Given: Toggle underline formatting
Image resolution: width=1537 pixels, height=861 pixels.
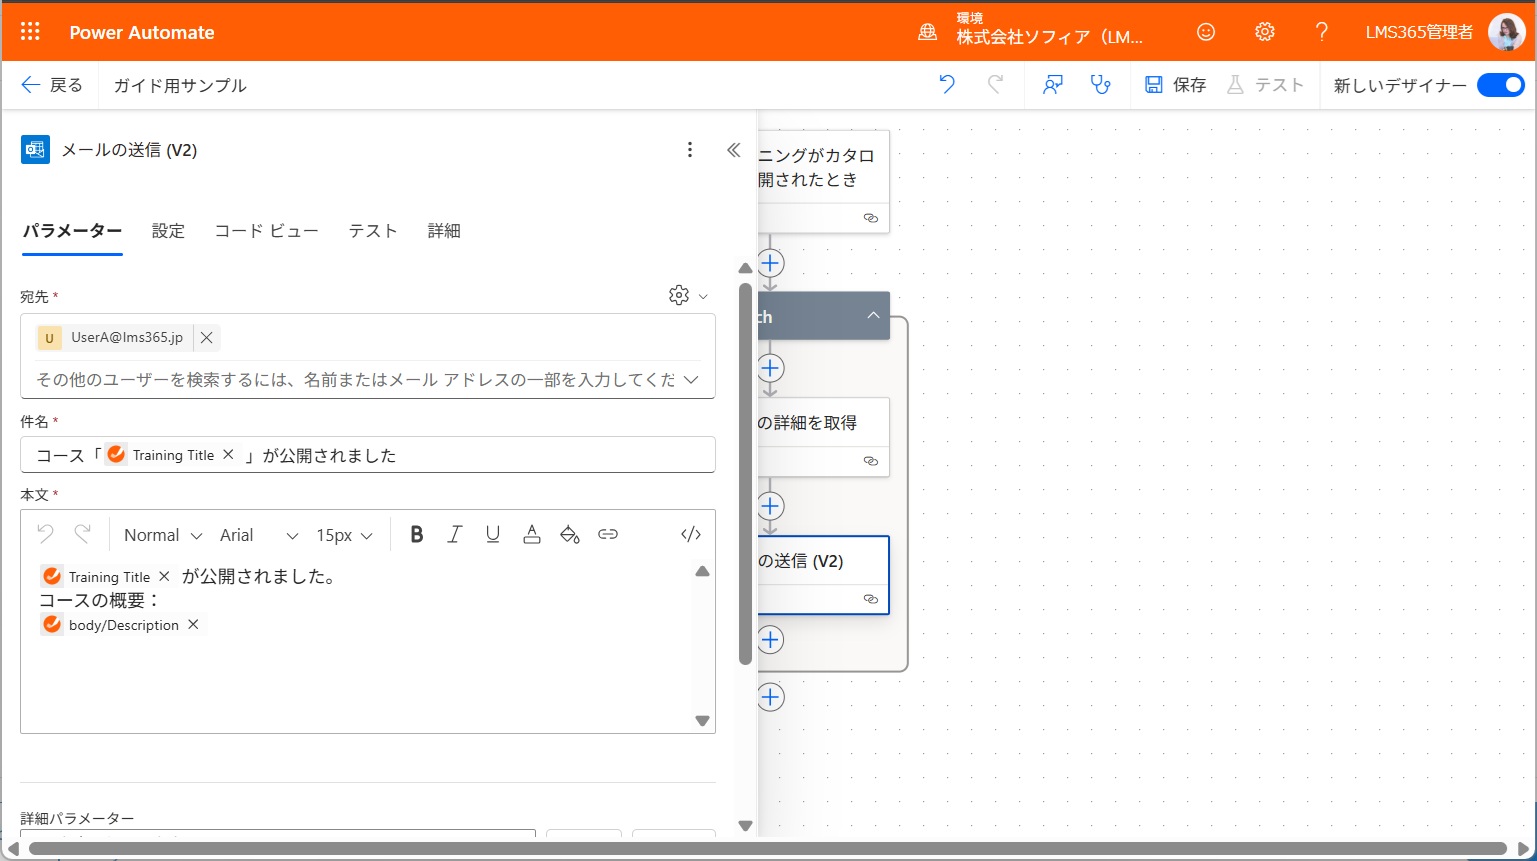Looking at the screenshot, I should [492, 534].
